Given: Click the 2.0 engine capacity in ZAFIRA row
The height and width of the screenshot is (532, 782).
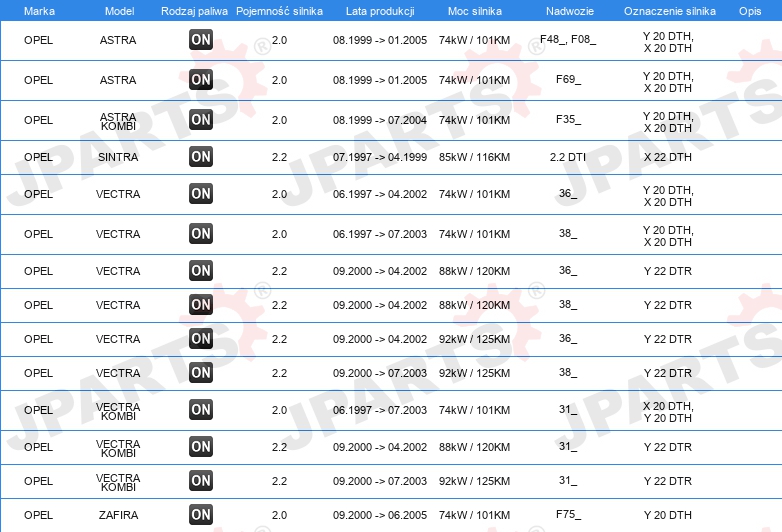Looking at the screenshot, I should tap(279, 515).
